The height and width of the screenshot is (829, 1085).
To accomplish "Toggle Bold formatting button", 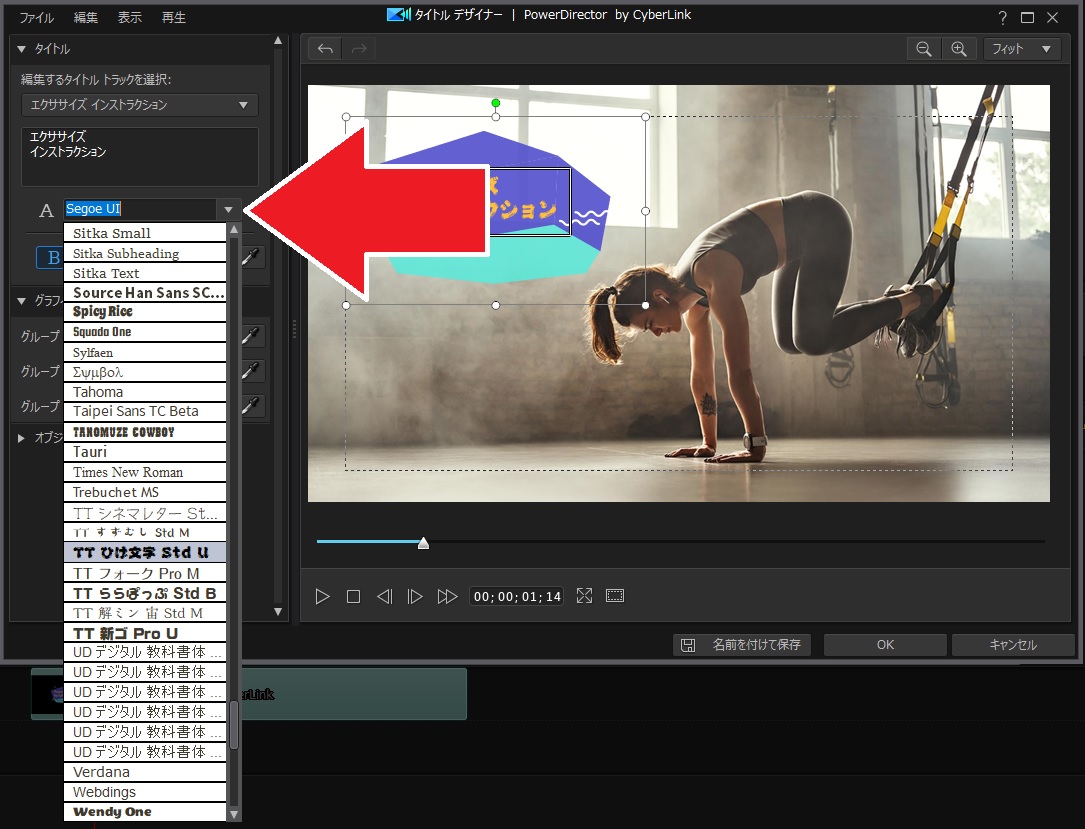I will [49, 258].
